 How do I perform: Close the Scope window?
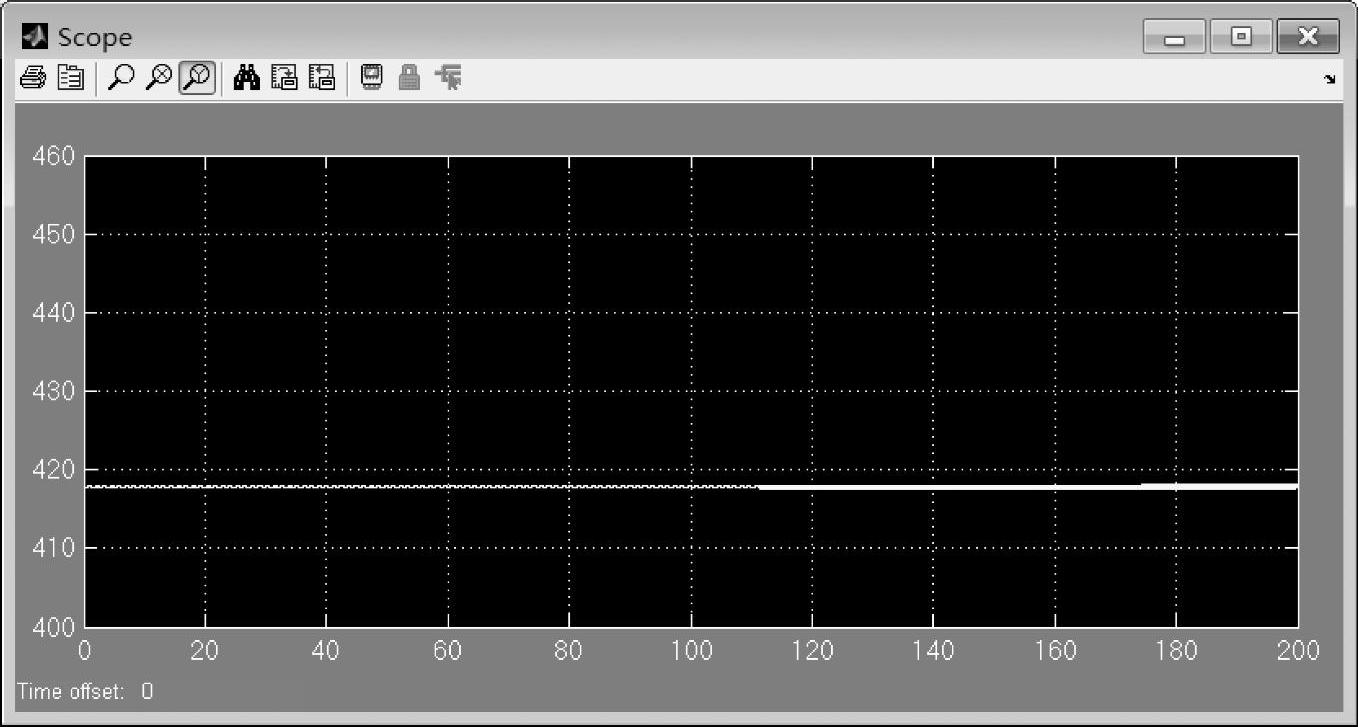(1308, 38)
